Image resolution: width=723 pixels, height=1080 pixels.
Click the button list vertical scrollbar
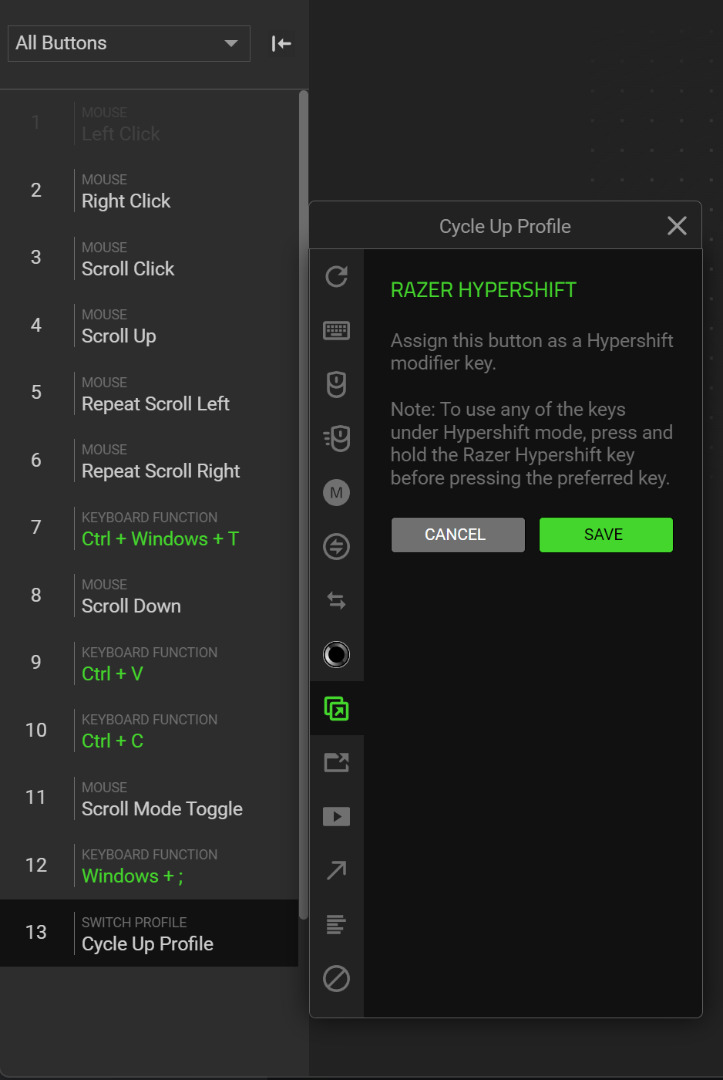tap(303, 500)
